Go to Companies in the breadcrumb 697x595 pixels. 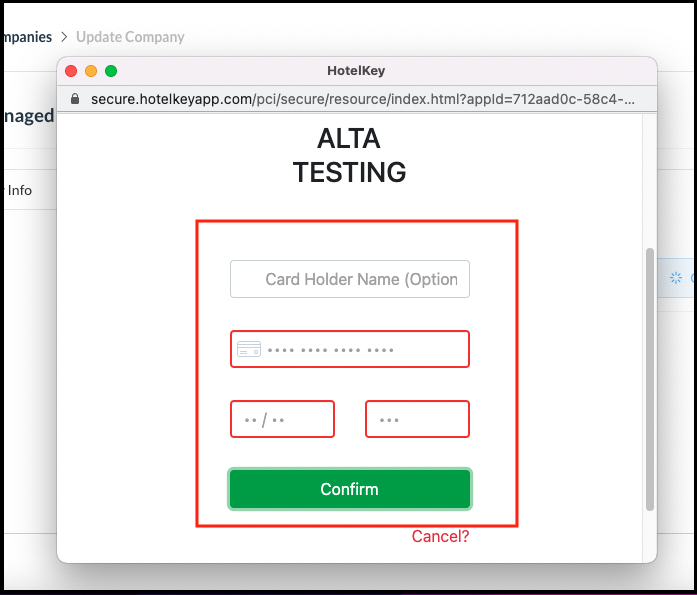[26, 37]
